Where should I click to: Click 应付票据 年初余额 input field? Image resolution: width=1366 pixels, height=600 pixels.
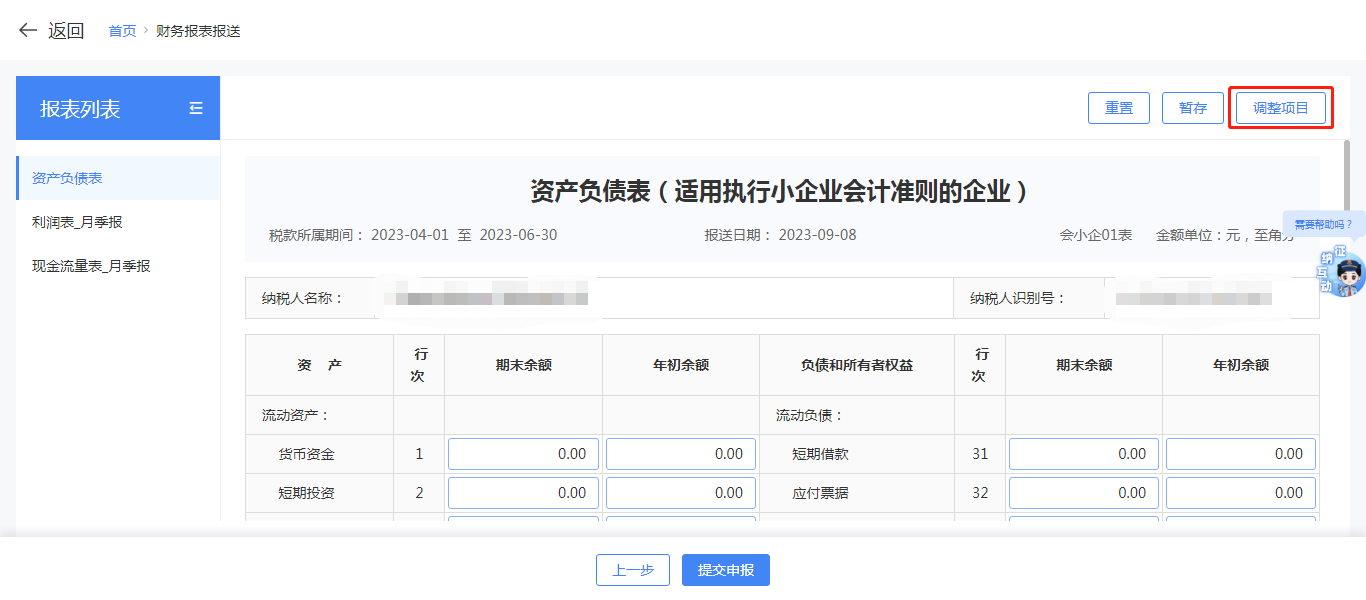coord(1240,493)
